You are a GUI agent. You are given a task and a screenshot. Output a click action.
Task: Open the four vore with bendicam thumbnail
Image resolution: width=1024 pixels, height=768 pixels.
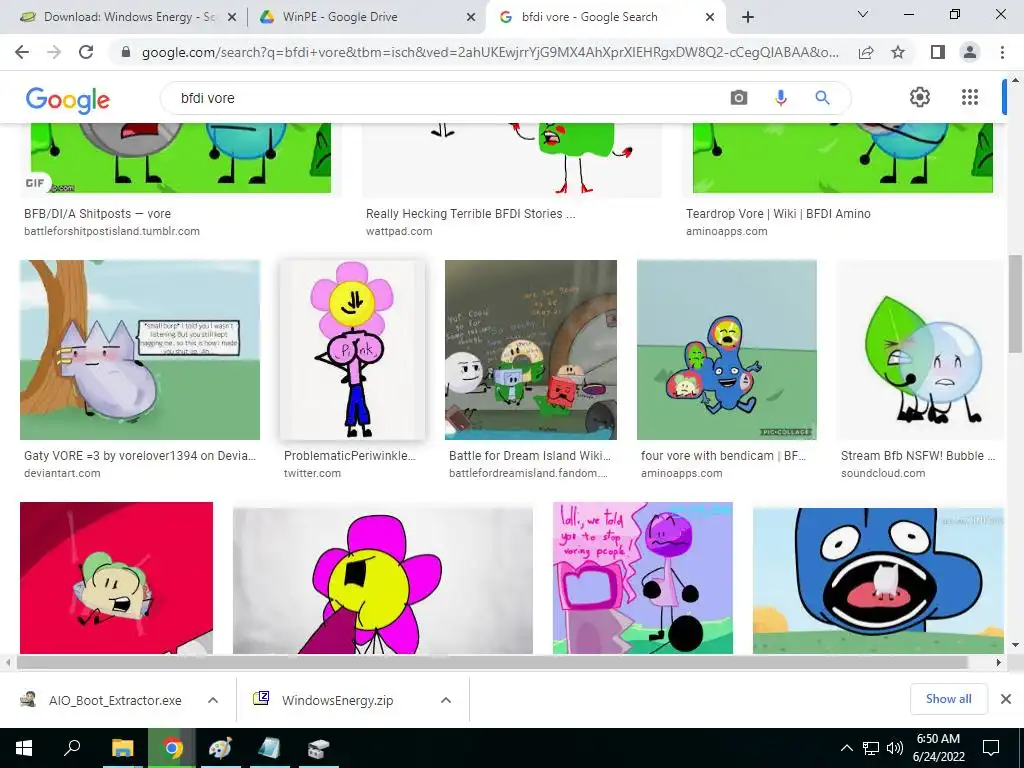[x=727, y=349]
